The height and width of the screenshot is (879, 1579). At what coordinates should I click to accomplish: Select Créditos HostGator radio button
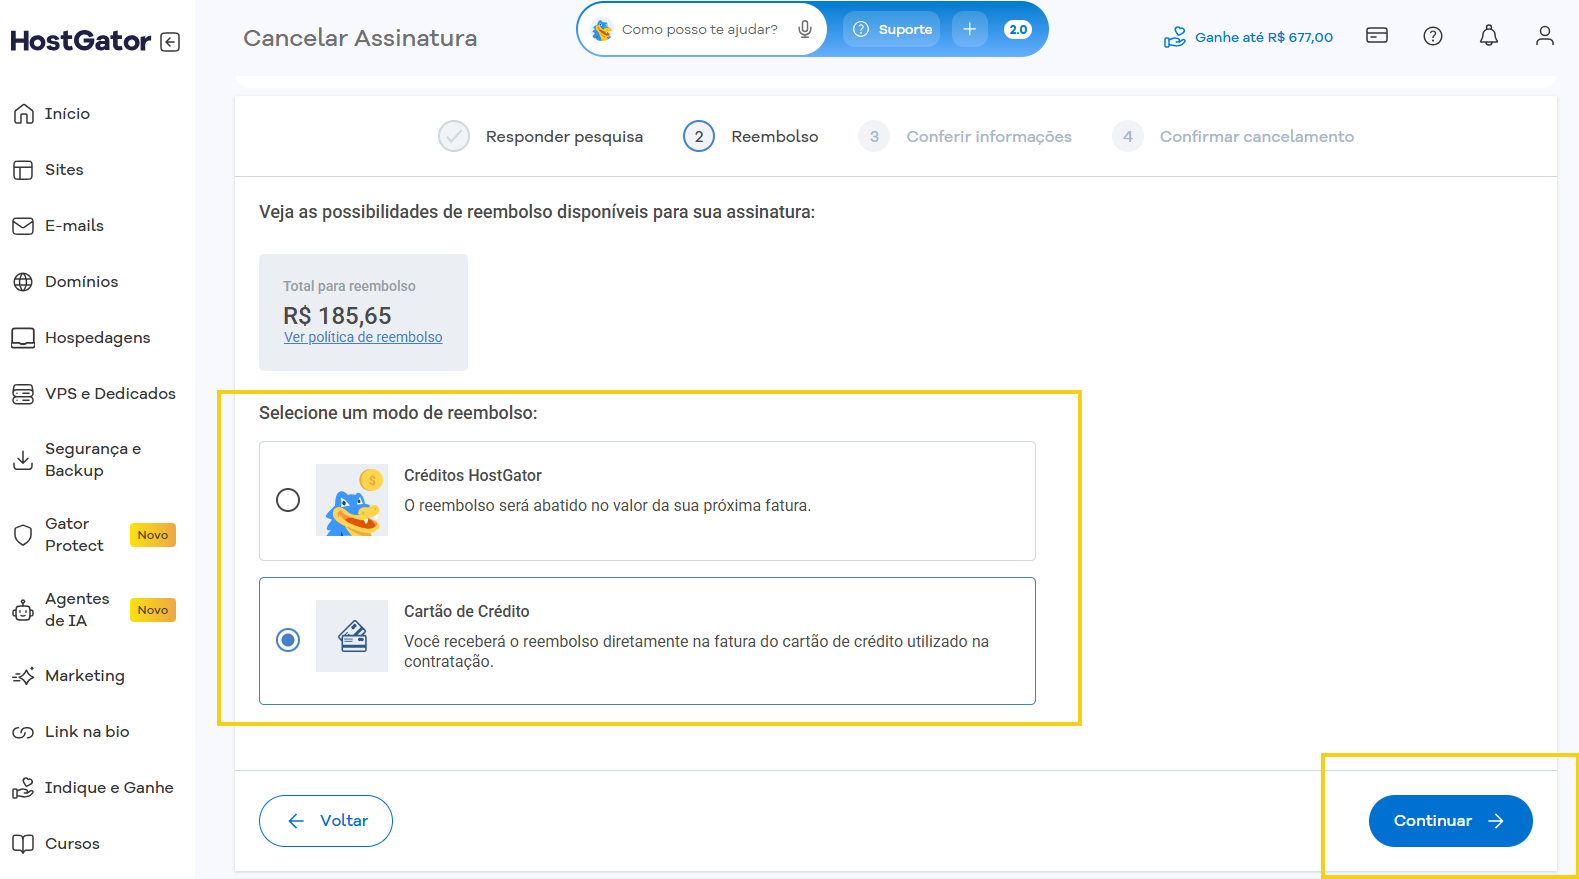(x=288, y=500)
